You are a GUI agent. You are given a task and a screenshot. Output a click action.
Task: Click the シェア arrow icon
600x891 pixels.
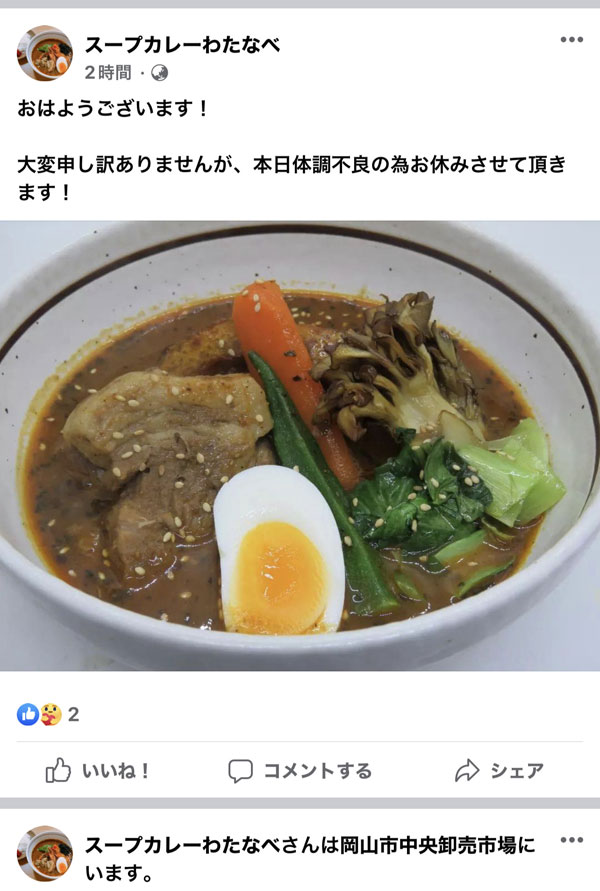click(x=467, y=771)
